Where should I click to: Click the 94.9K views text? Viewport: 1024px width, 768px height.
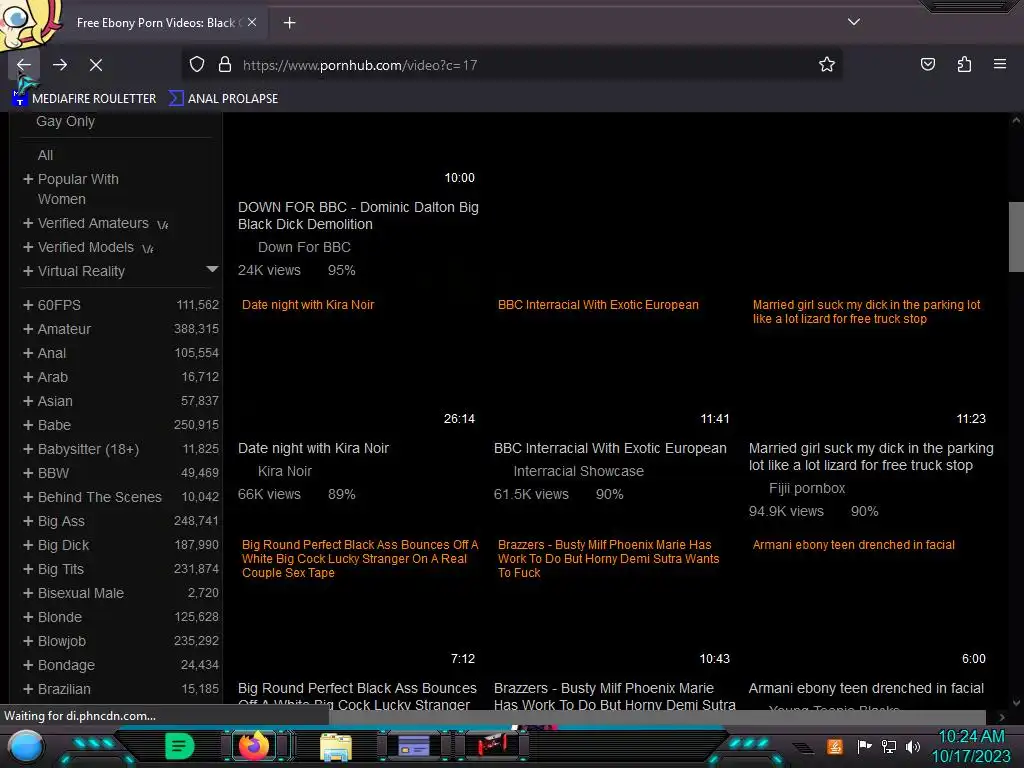coord(786,511)
